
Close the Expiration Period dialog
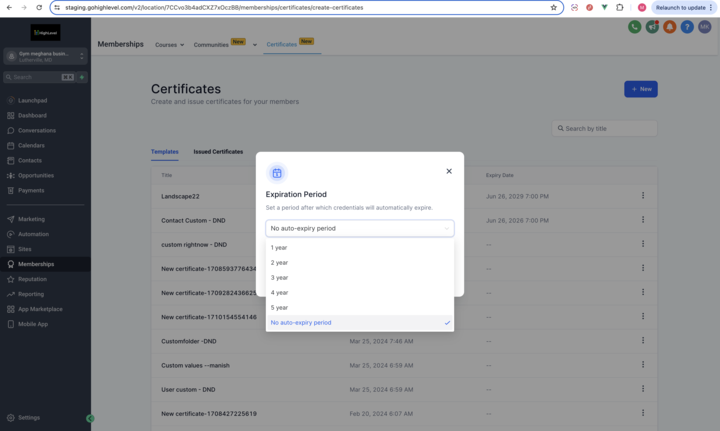[x=449, y=171]
